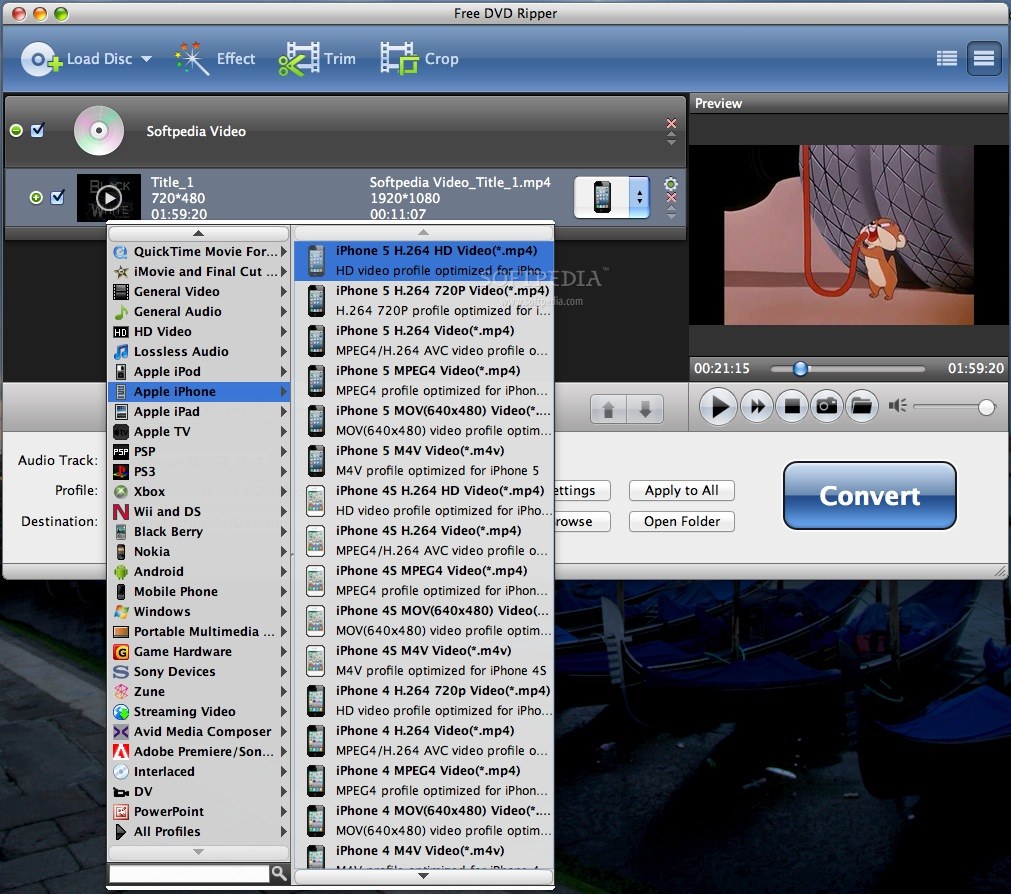Click the profile search input field
This screenshot has height=894, width=1011.
(189, 873)
